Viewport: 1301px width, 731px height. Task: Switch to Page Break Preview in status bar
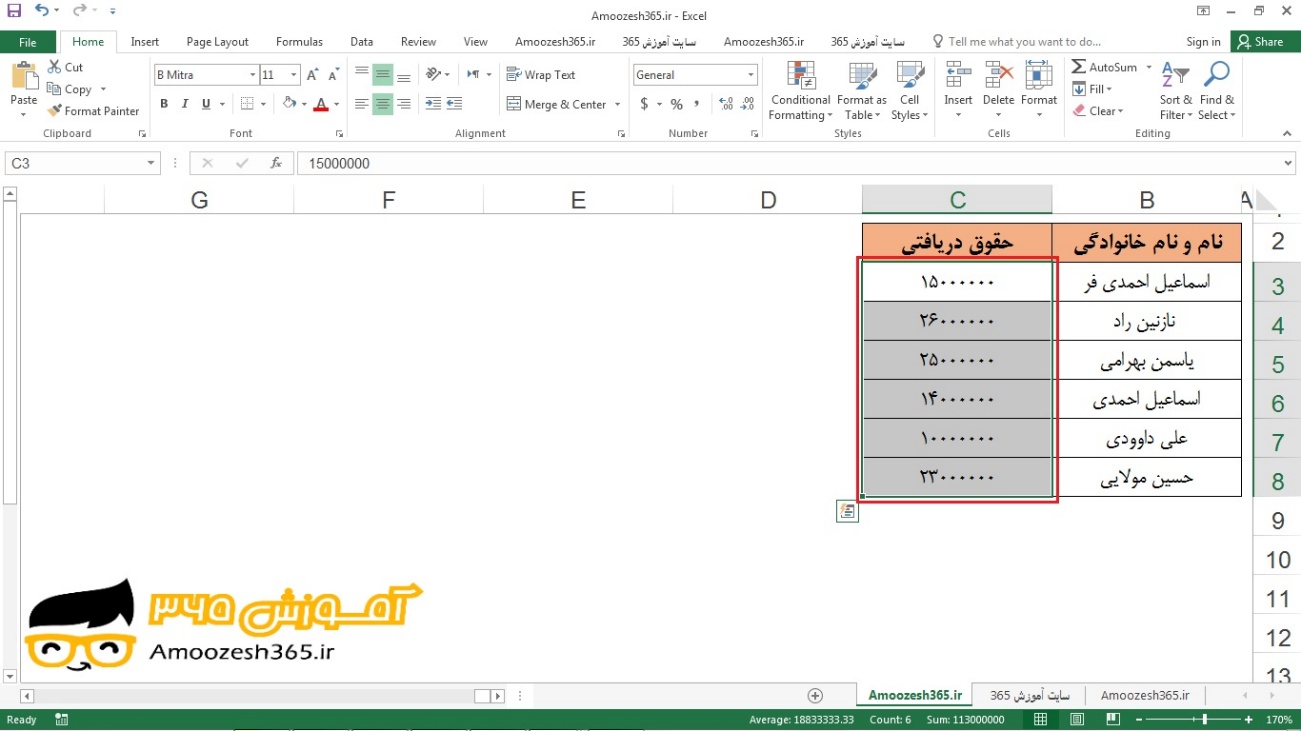coord(1113,720)
